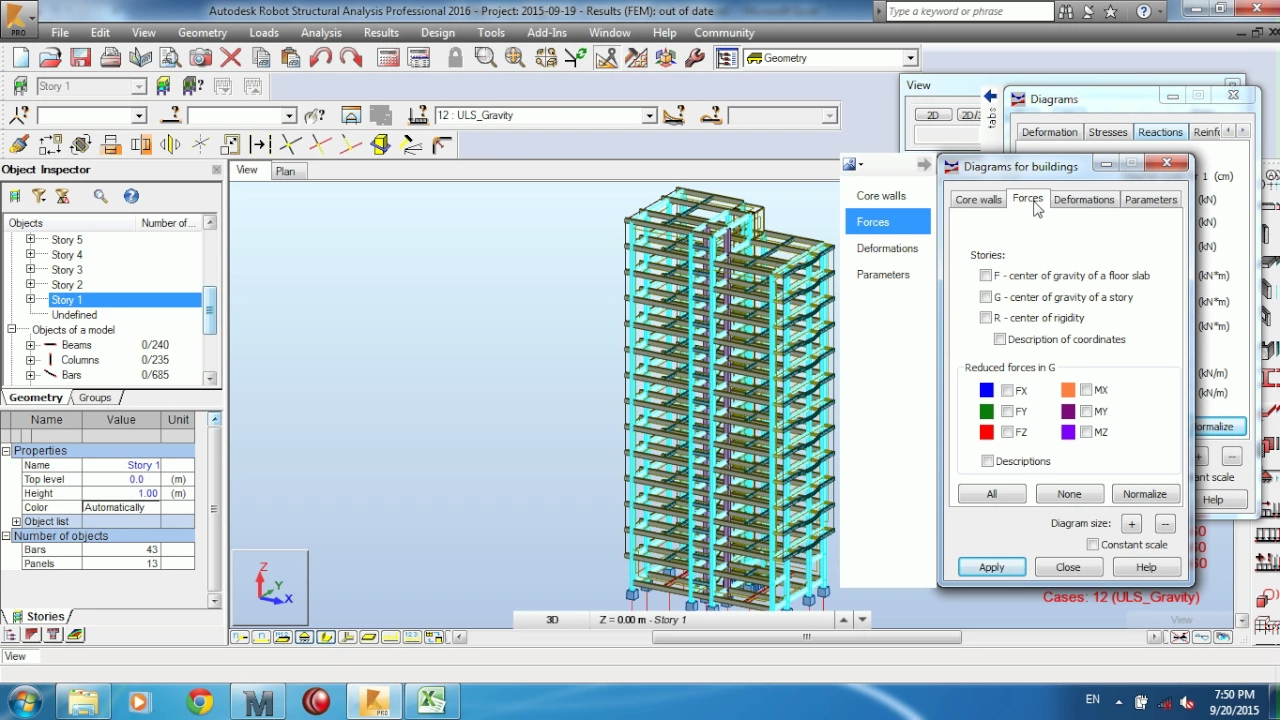1280x720 pixels.
Task: Enable R - center of rigidity checkbox
Action: [986, 318]
